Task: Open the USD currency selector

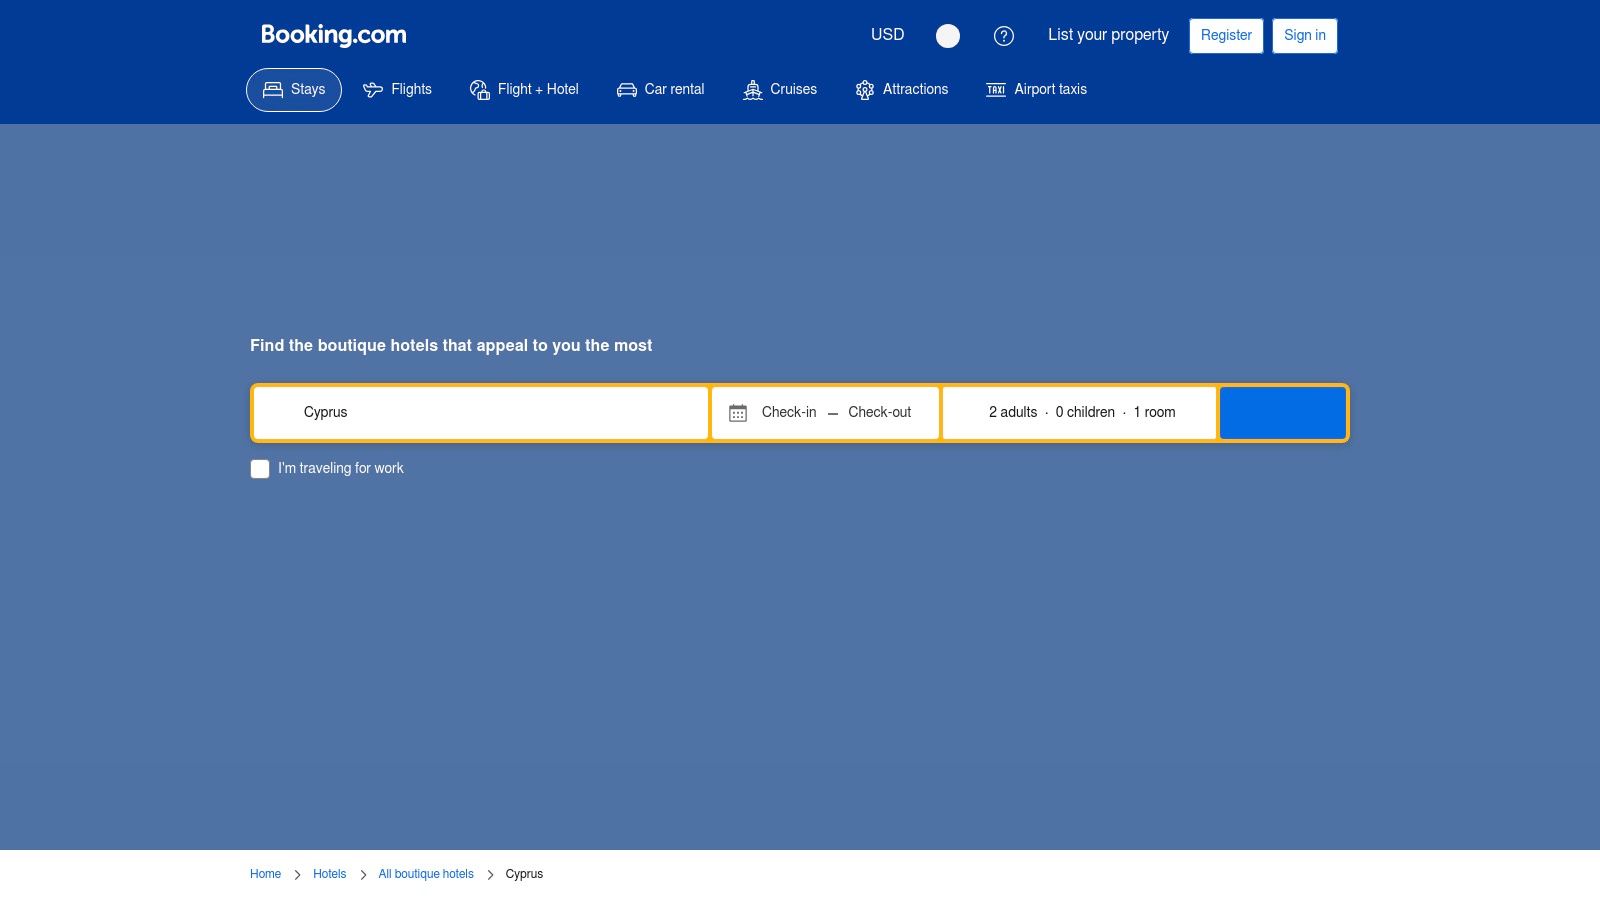Action: pyautogui.click(x=886, y=35)
